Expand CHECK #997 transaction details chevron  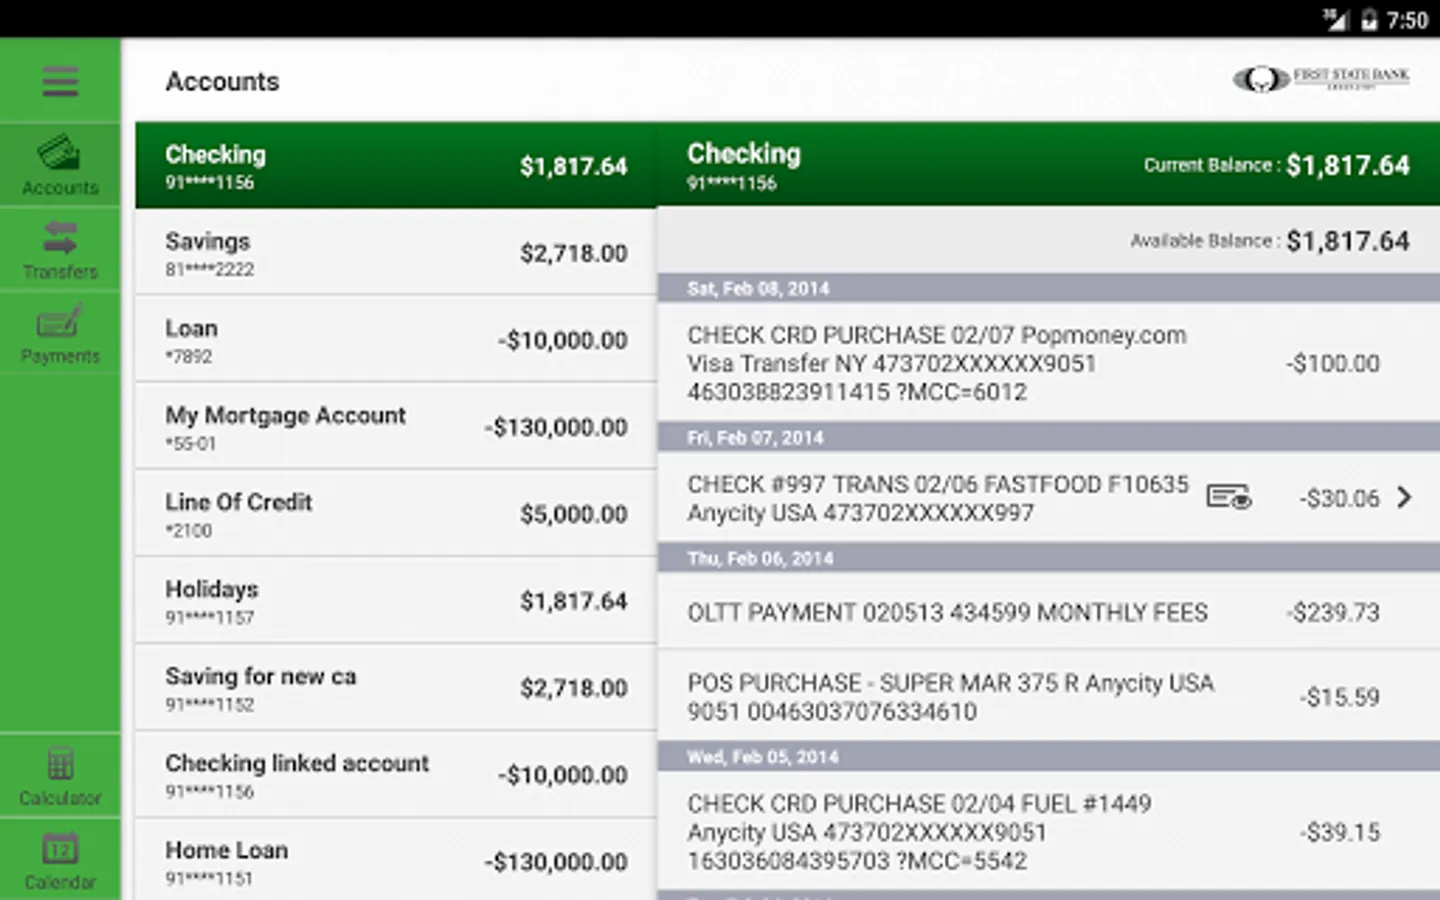[1405, 497]
